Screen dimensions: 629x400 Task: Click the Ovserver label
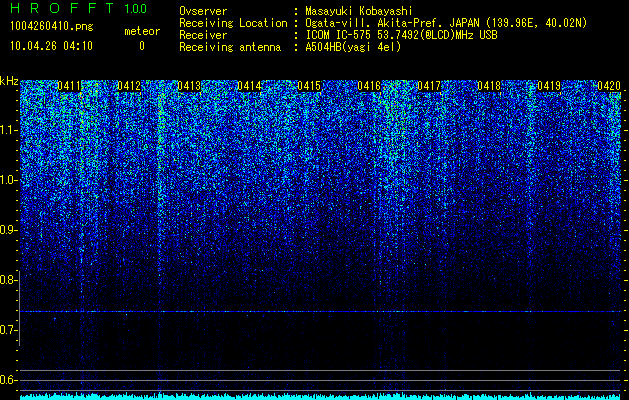[x=203, y=11]
